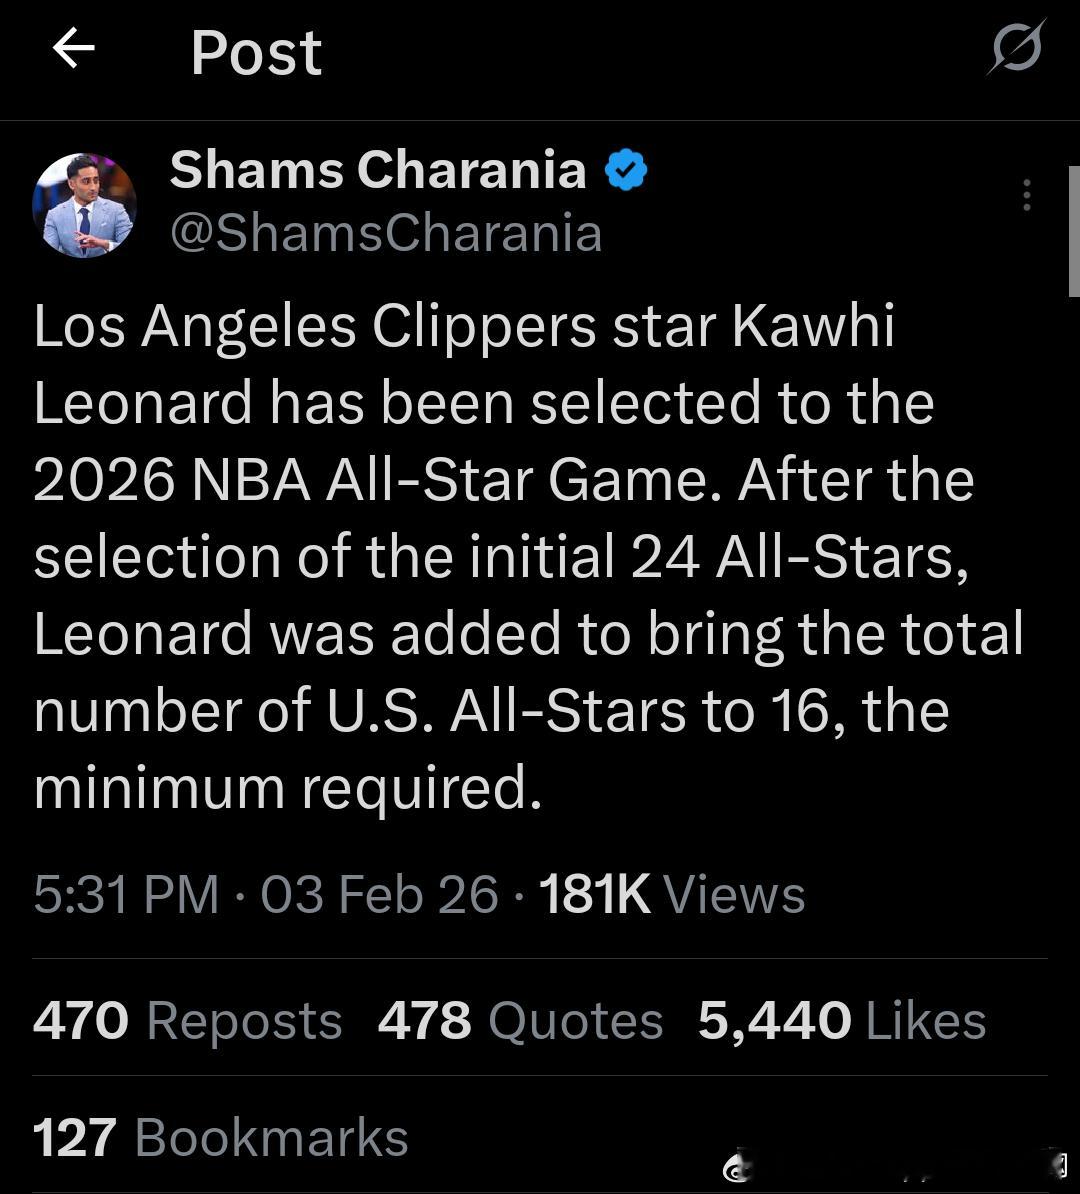Click the Shams Charania display name
The width and height of the screenshot is (1080, 1194).
[378, 170]
